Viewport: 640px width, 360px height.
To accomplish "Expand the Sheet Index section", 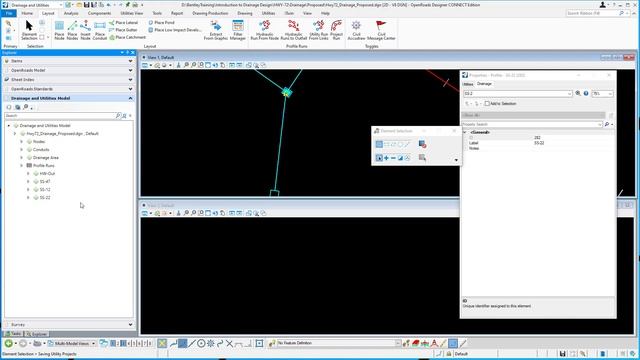I will pyautogui.click(x=131, y=80).
